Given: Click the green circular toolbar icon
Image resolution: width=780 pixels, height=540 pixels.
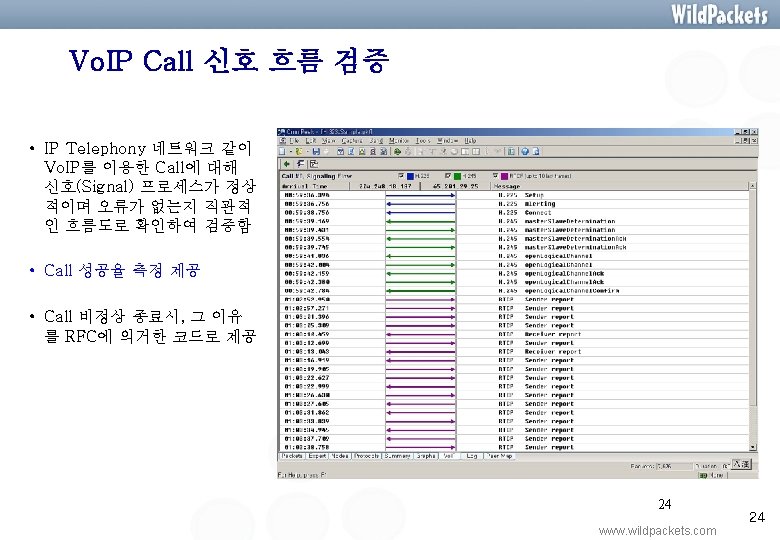Looking at the screenshot, I should pyautogui.click(x=397, y=152).
